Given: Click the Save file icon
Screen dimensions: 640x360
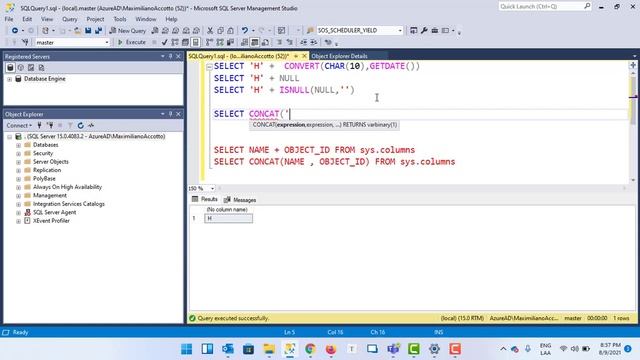Looking at the screenshot, I should click(x=88, y=31).
